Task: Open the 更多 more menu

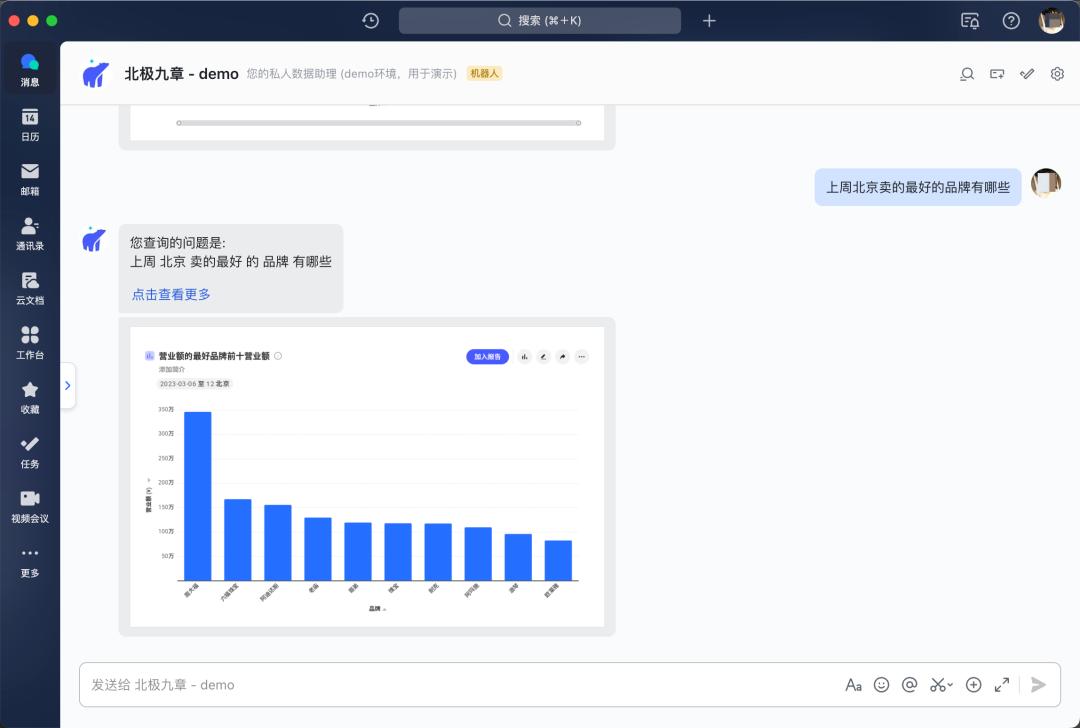Action: (x=30, y=560)
